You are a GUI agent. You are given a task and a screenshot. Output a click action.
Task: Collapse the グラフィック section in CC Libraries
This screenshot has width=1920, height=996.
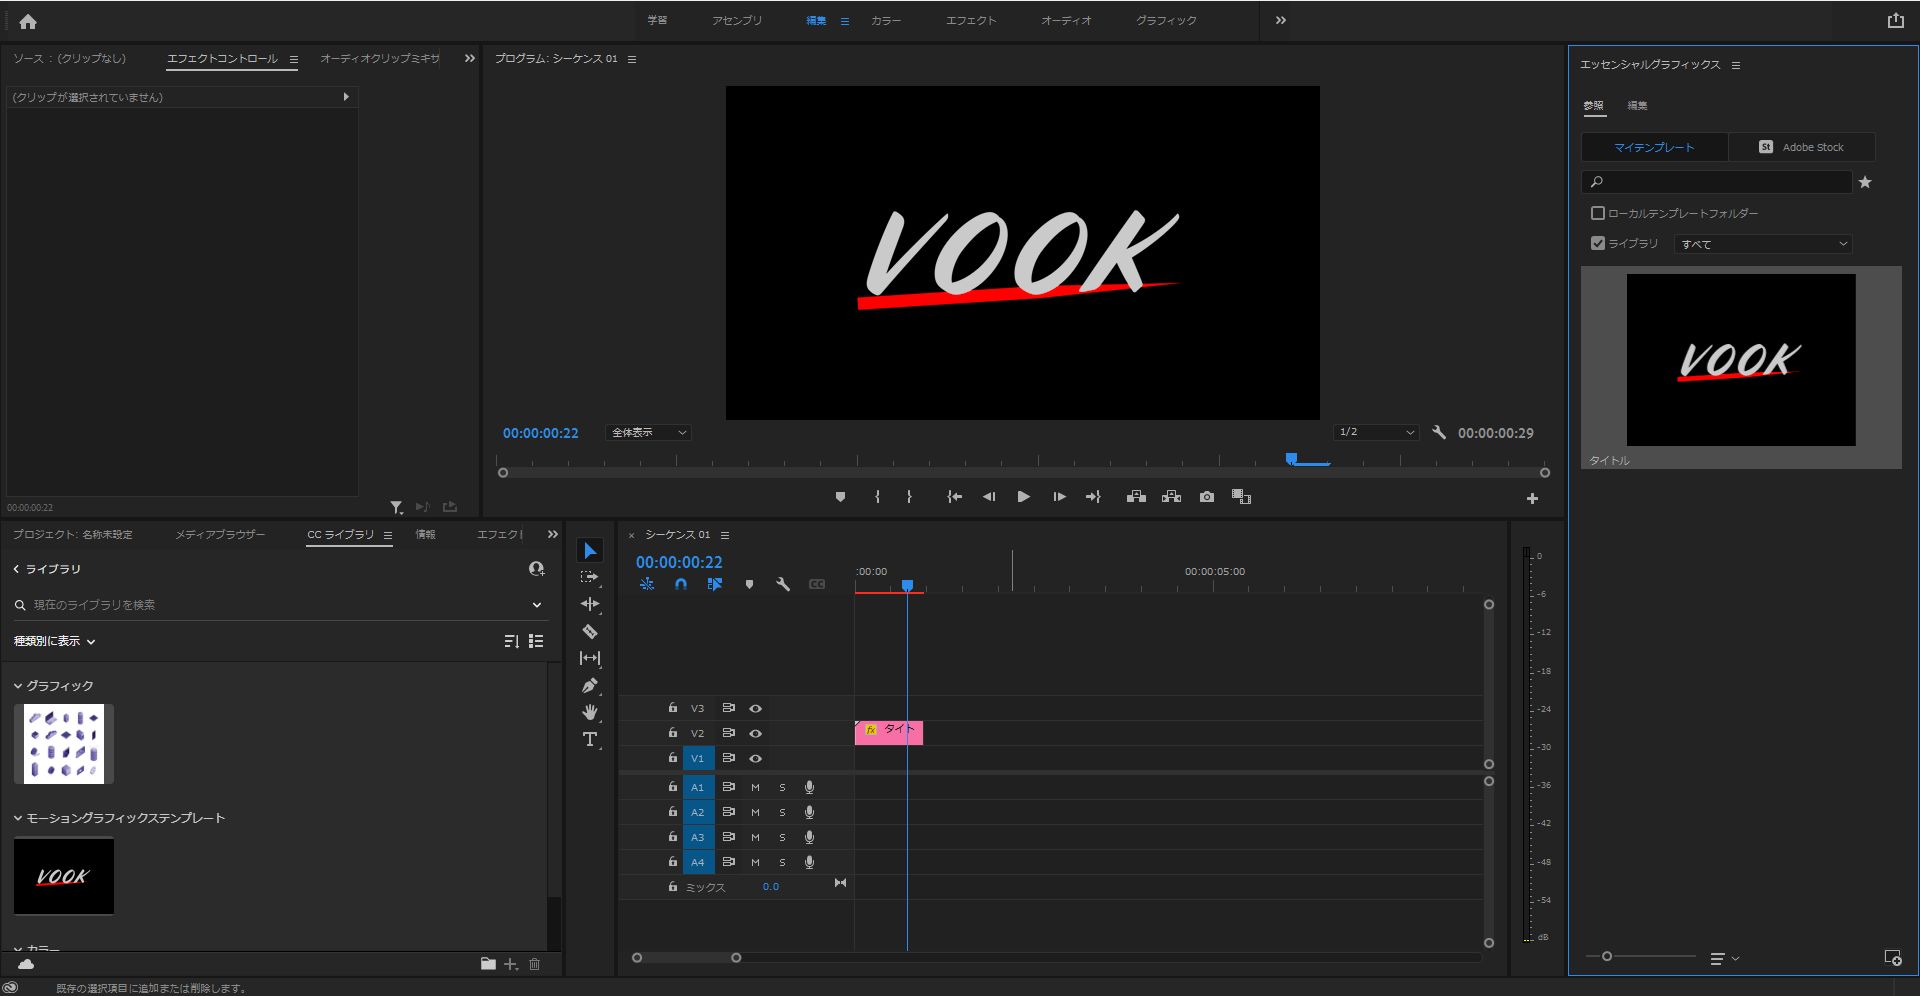(17, 685)
